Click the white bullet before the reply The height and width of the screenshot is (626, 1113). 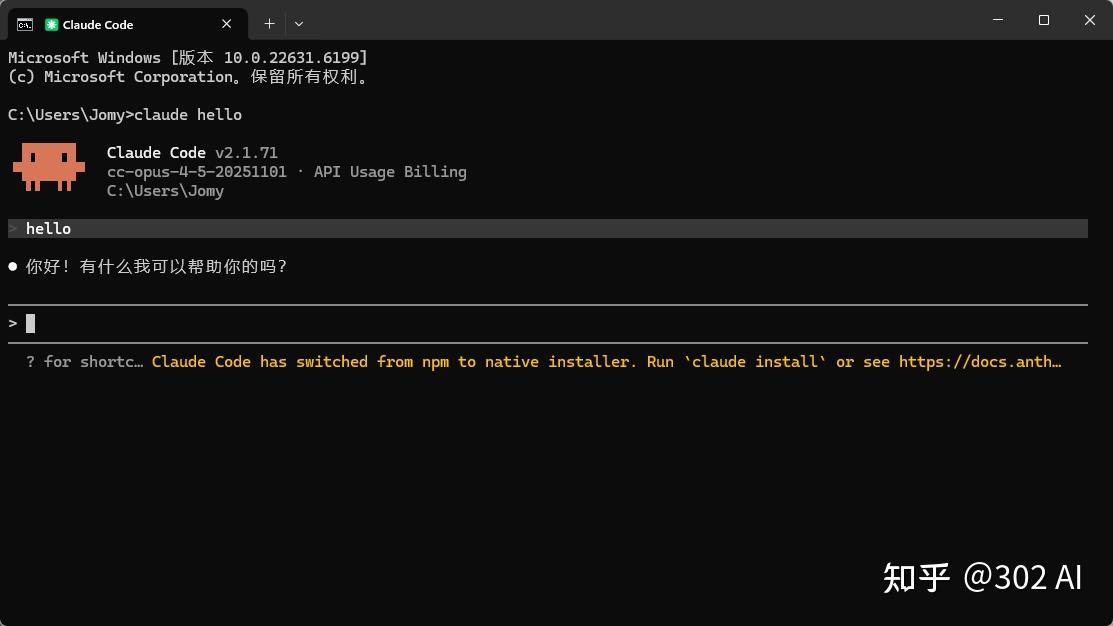tap(13, 267)
